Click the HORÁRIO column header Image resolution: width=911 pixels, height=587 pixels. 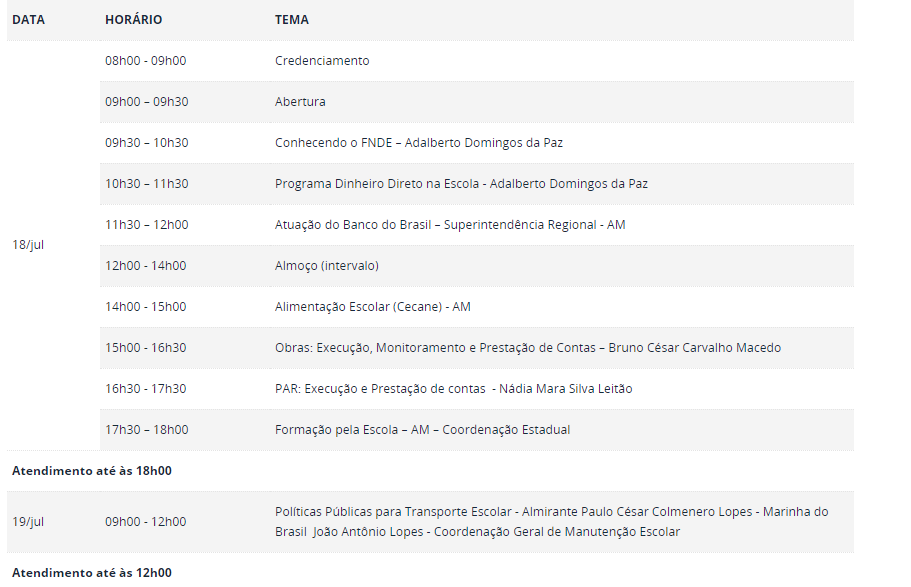(x=134, y=20)
